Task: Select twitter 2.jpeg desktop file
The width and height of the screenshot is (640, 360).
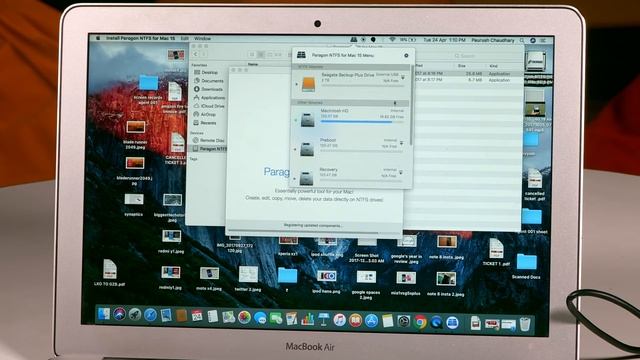Action: [248, 279]
